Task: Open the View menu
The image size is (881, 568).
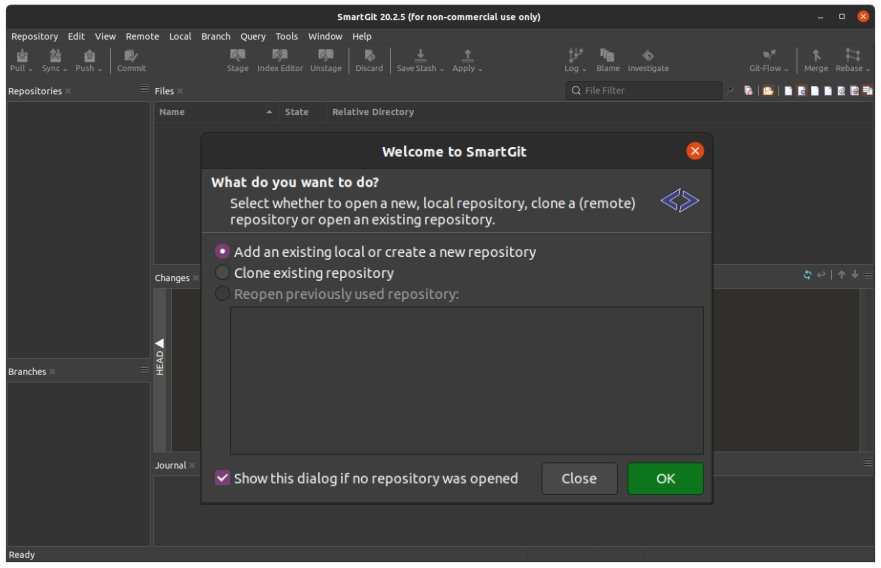Action: coord(105,37)
